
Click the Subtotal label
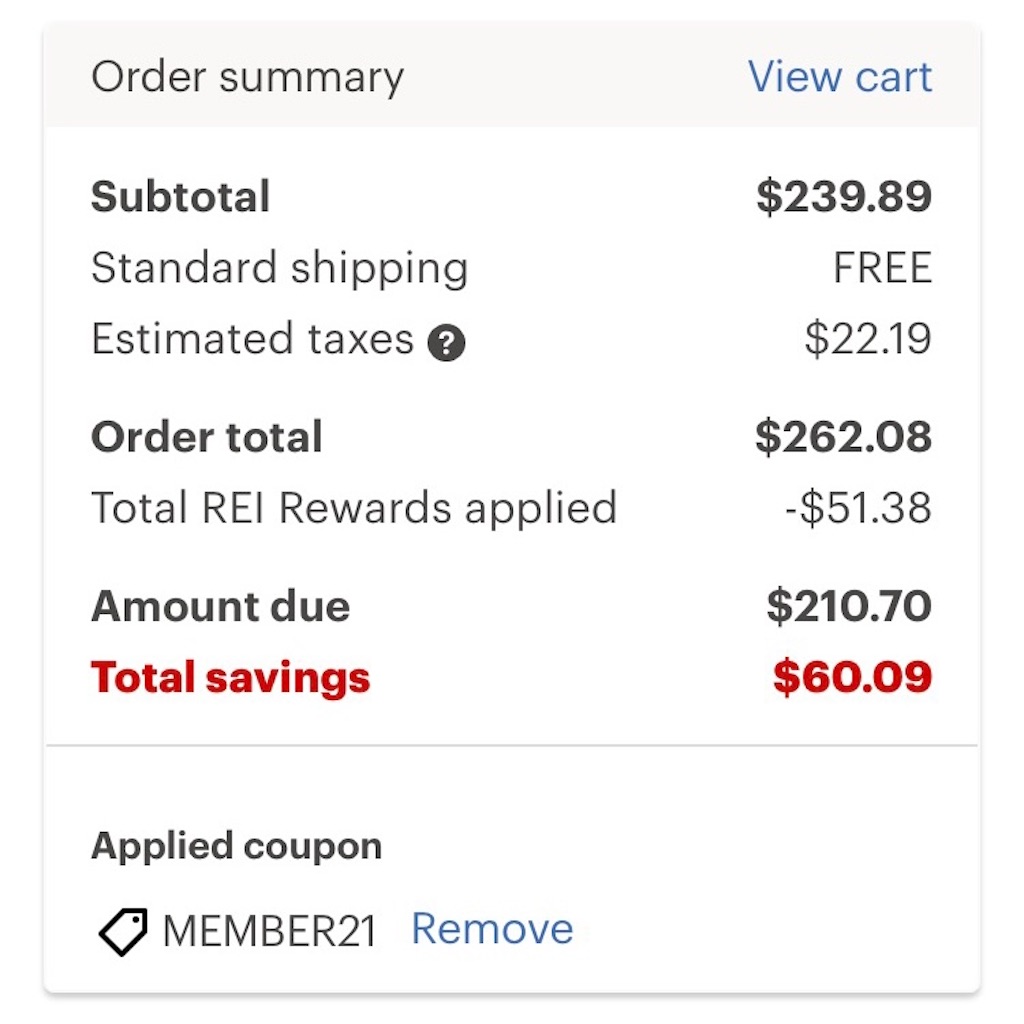[180, 197]
